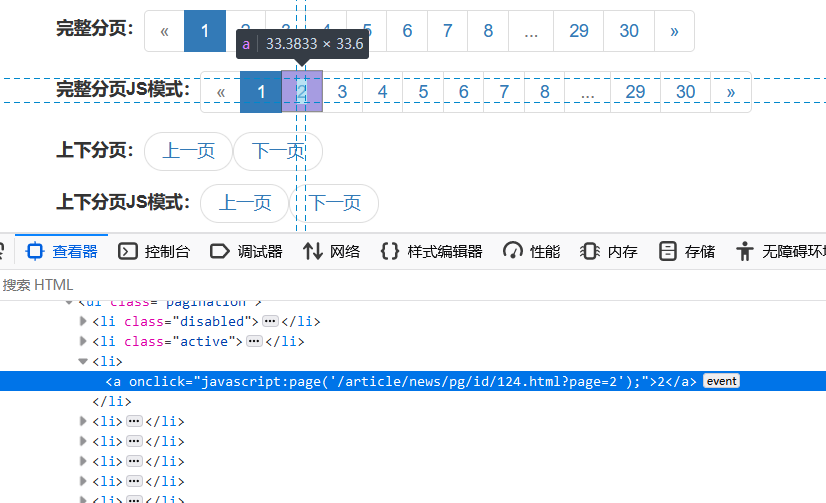Image resolution: width=826 pixels, height=503 pixels.
Task: Select page 7 in the 完整分页 row
Action: point(447,31)
